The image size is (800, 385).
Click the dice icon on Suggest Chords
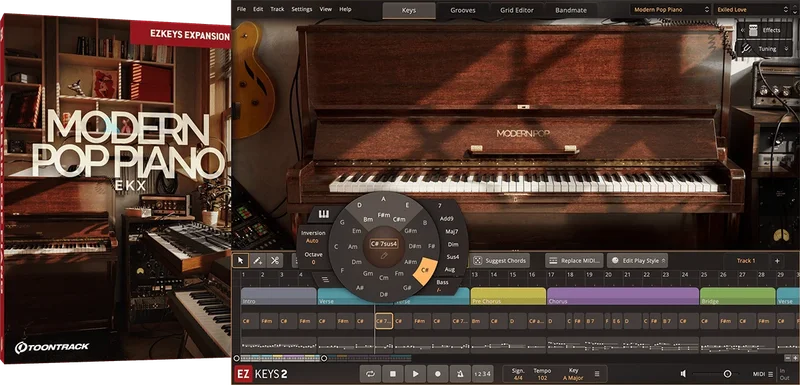click(x=478, y=261)
